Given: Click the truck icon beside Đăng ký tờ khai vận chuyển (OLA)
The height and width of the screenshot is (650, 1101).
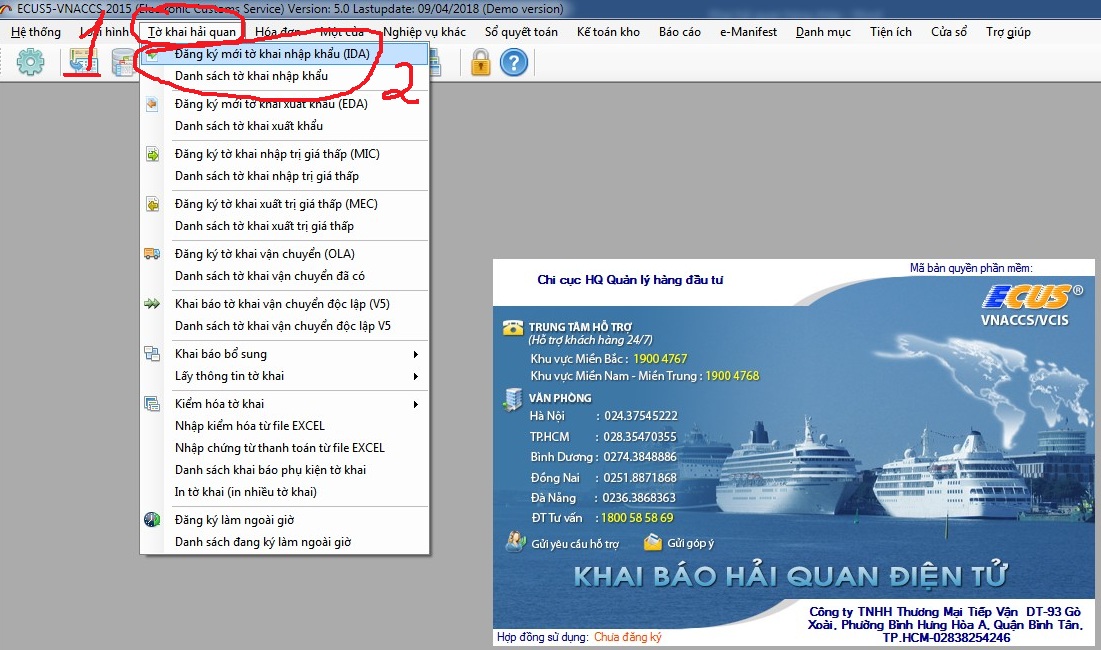Looking at the screenshot, I should click(x=154, y=252).
